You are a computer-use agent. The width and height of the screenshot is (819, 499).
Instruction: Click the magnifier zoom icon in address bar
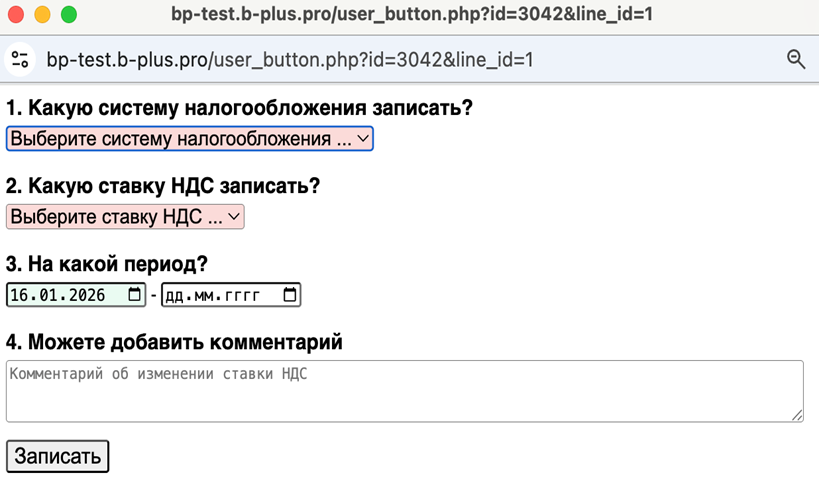pos(796,59)
